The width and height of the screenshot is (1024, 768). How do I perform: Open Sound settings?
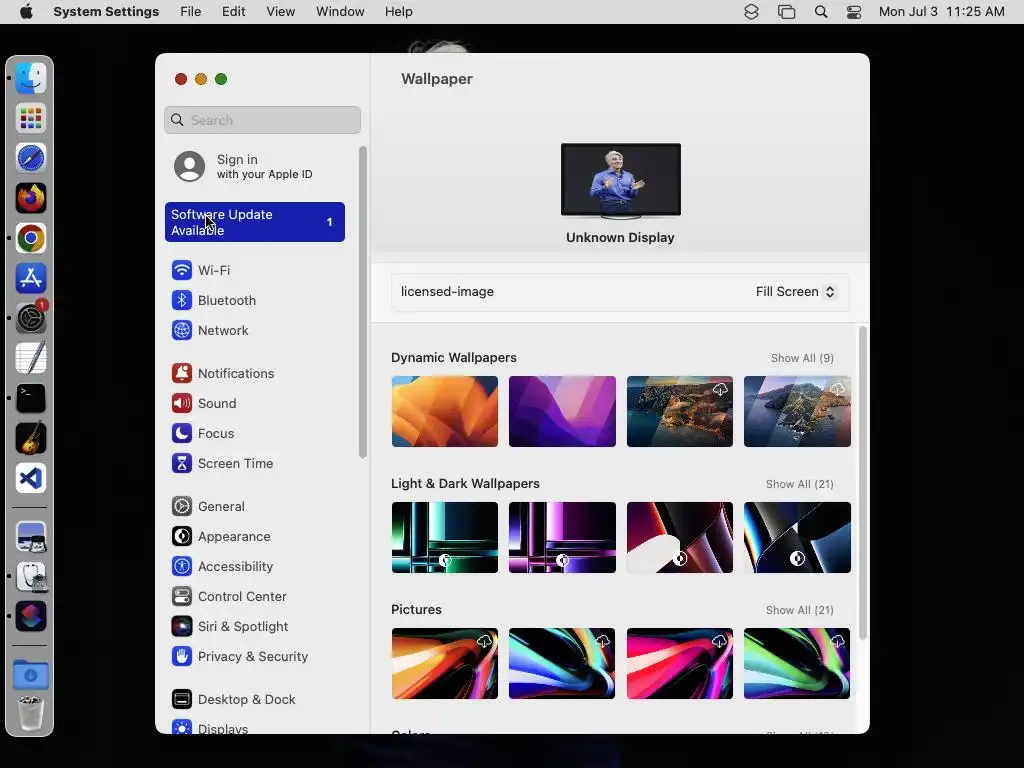pos(204,404)
